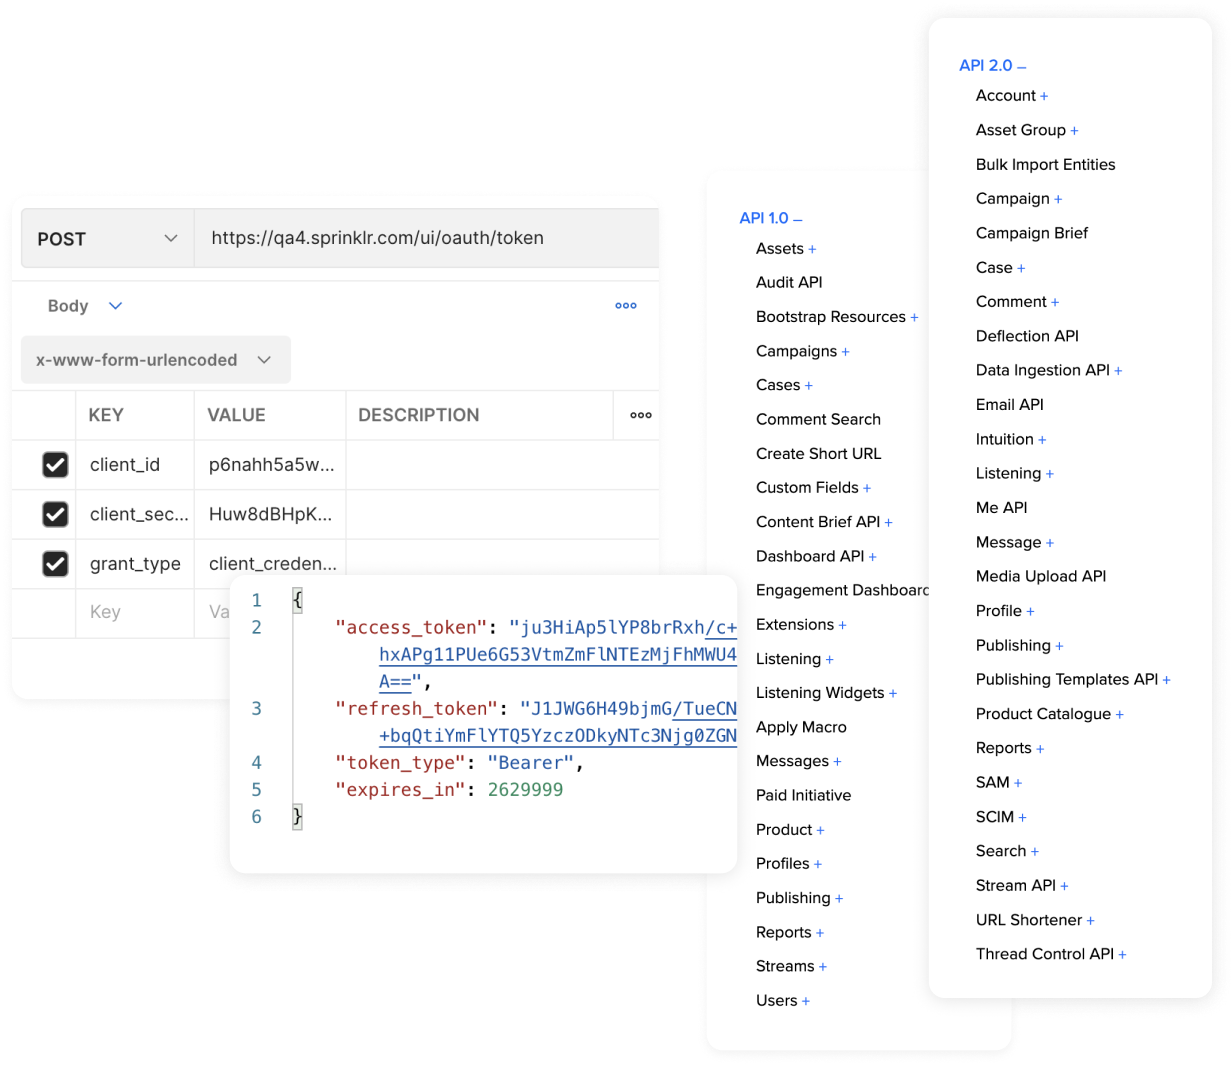Expand the Listening Widgets entry
The image size is (1232, 1067).
(x=892, y=692)
